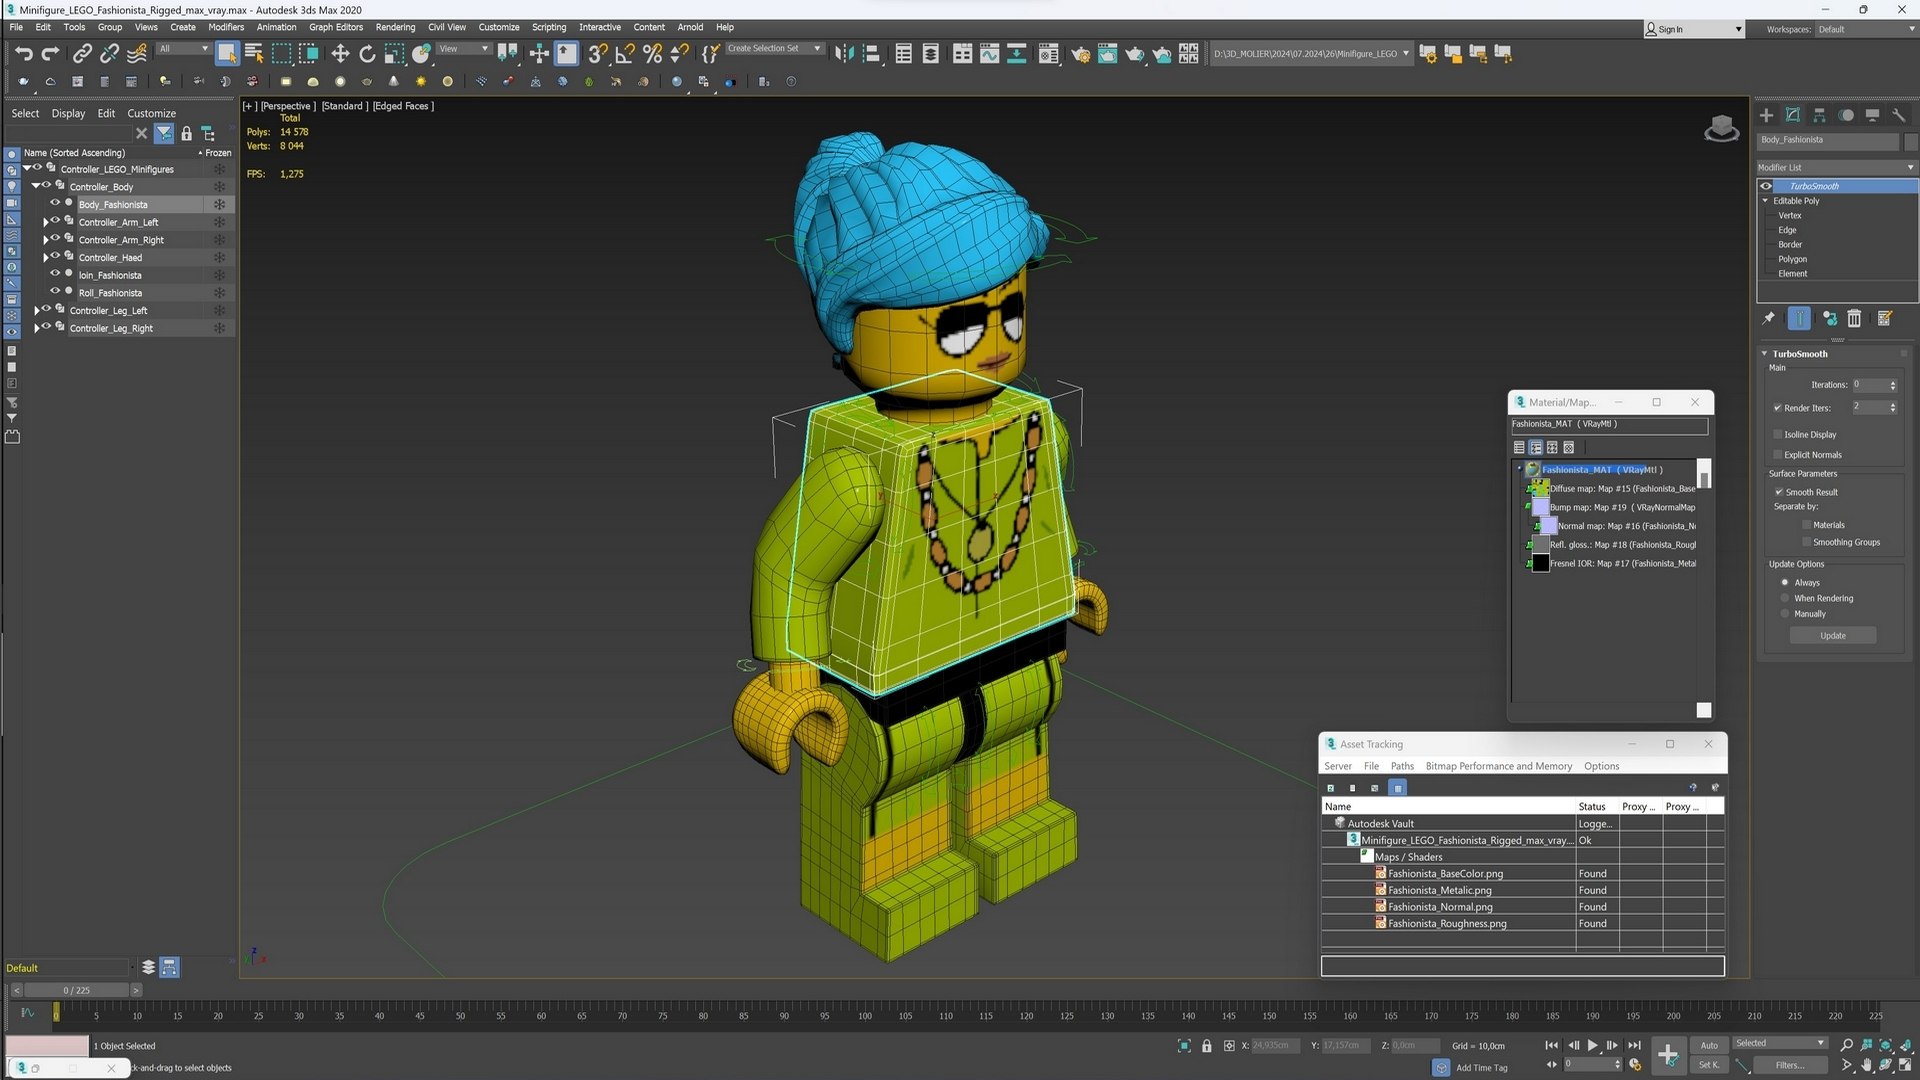Open the All selection filter dropdown
Image resolution: width=1920 pixels, height=1080 pixels.
184,48
